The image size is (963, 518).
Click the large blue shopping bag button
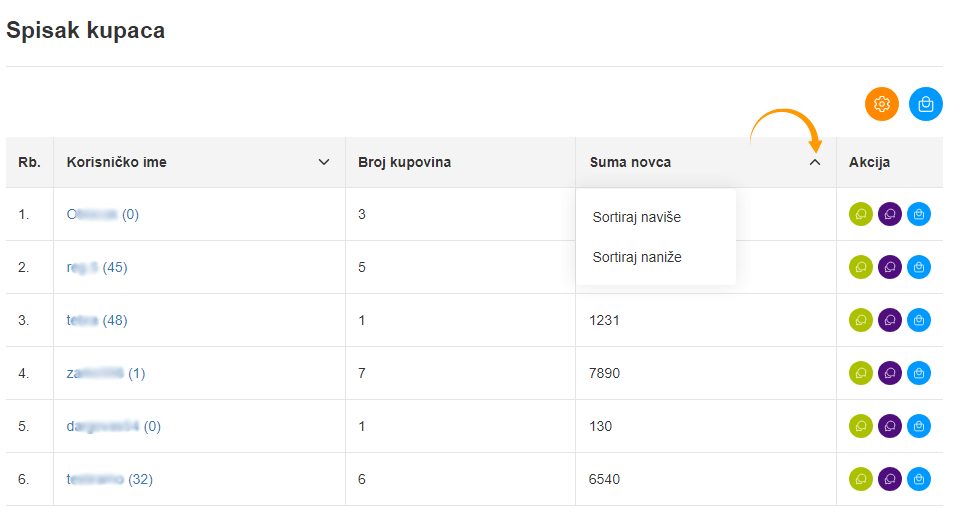point(925,104)
